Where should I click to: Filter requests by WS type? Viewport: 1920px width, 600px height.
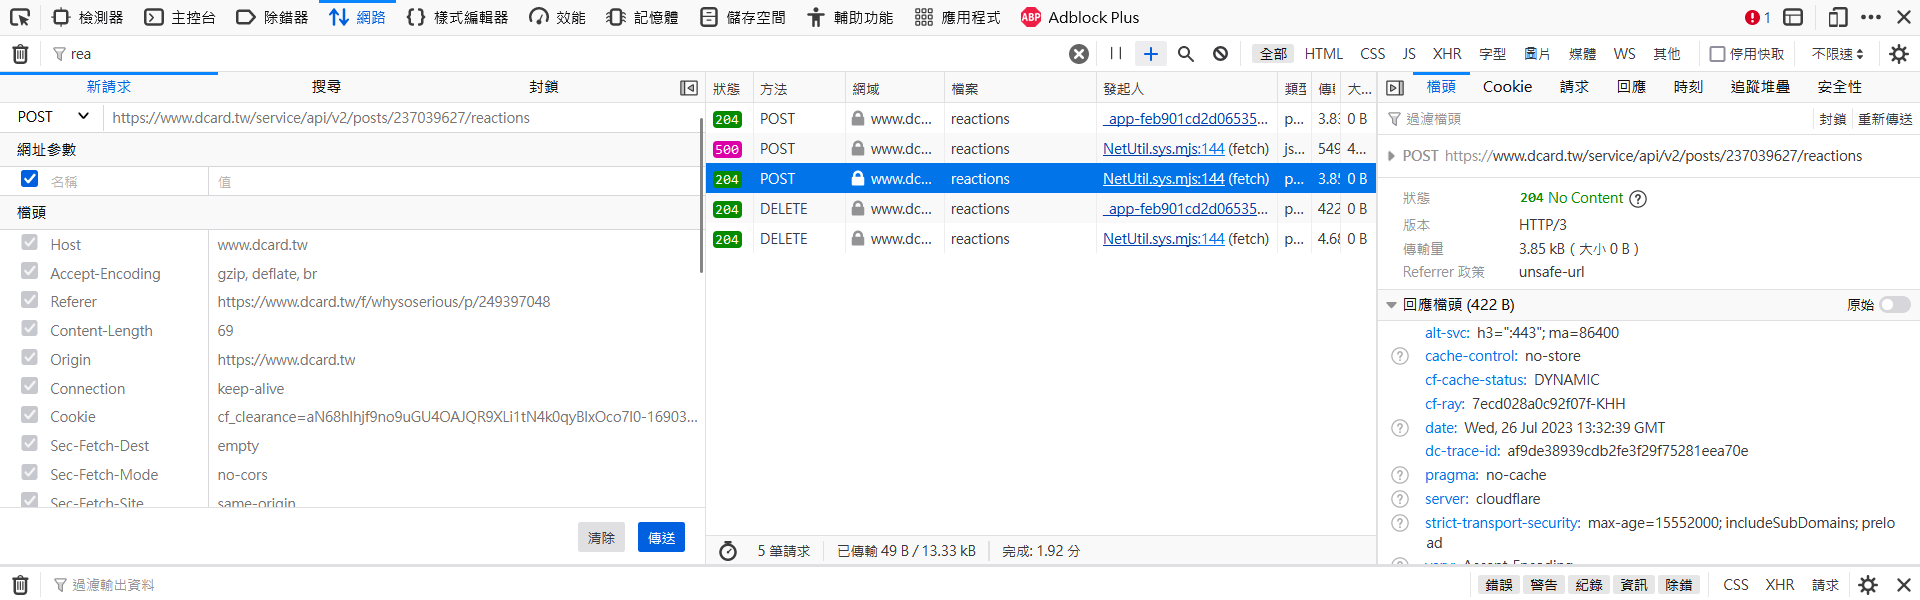point(1624,54)
